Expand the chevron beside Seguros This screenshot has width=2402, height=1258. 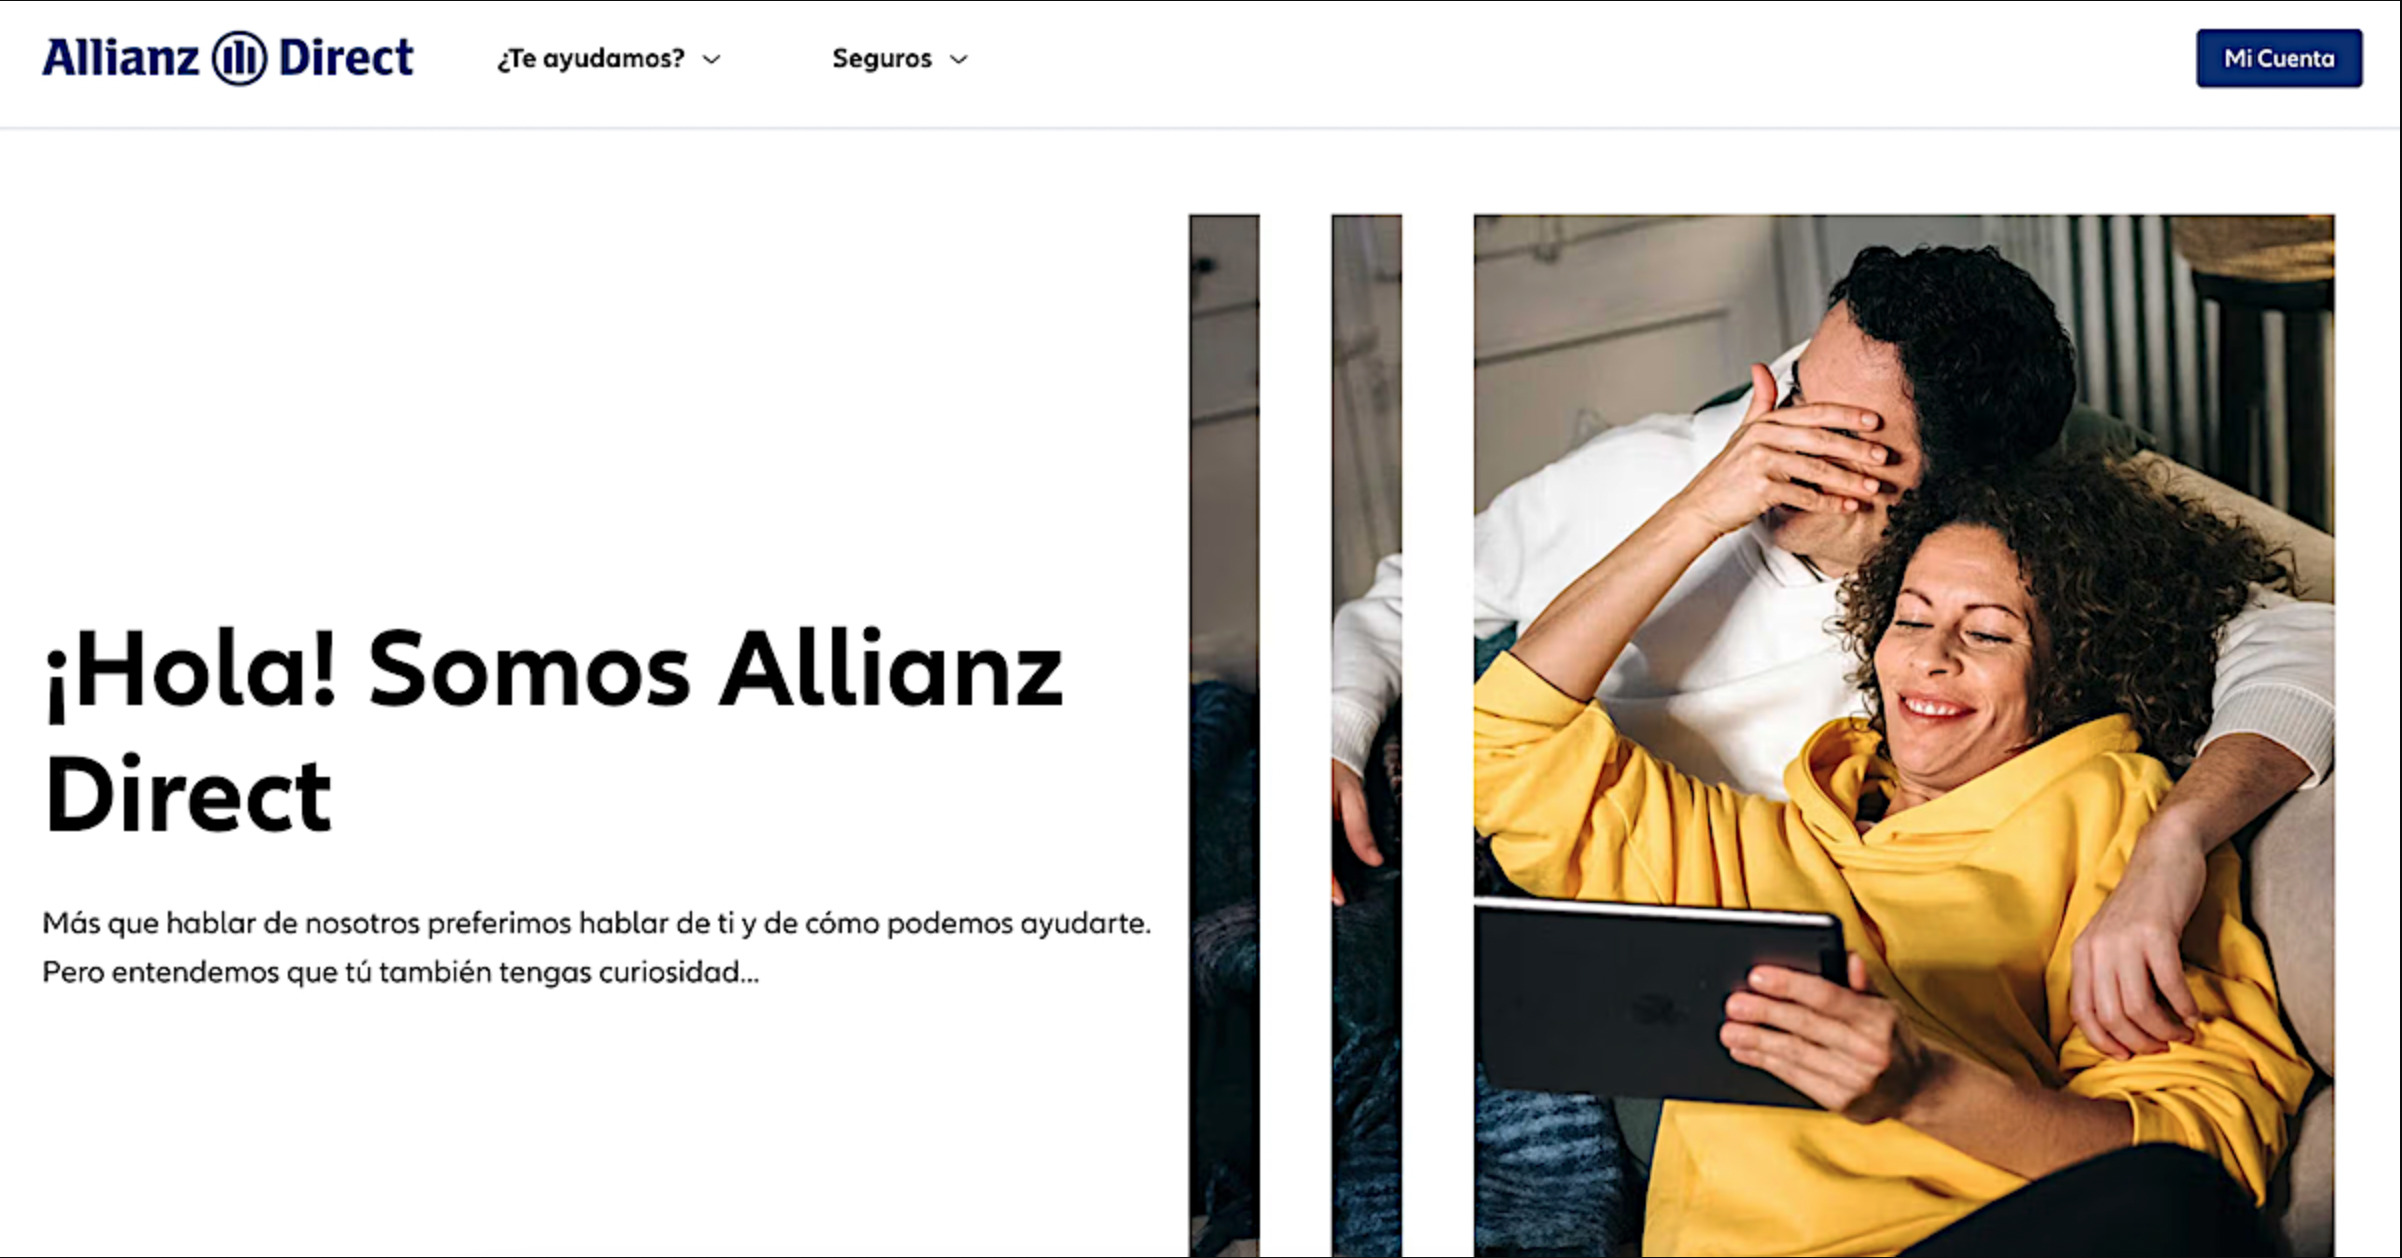coord(958,60)
